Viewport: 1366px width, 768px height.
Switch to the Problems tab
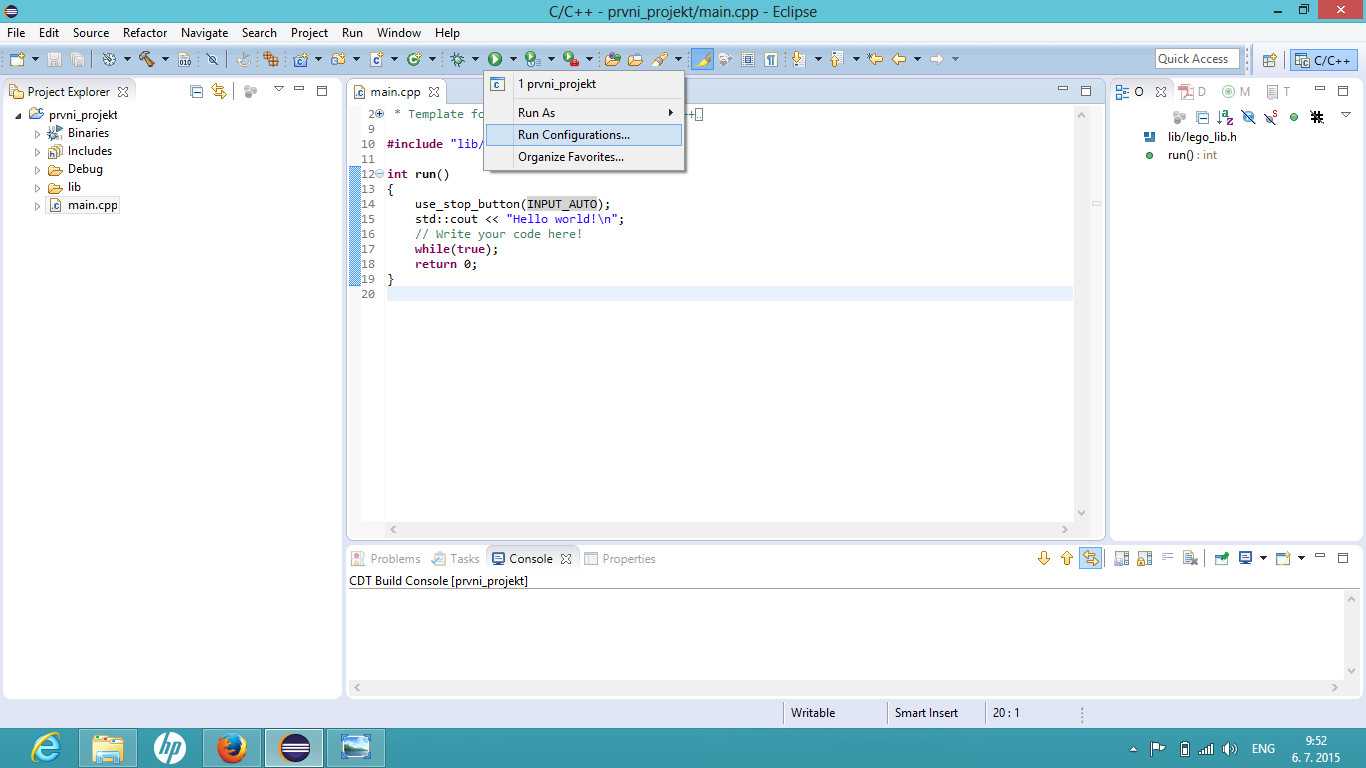pyautogui.click(x=395, y=559)
